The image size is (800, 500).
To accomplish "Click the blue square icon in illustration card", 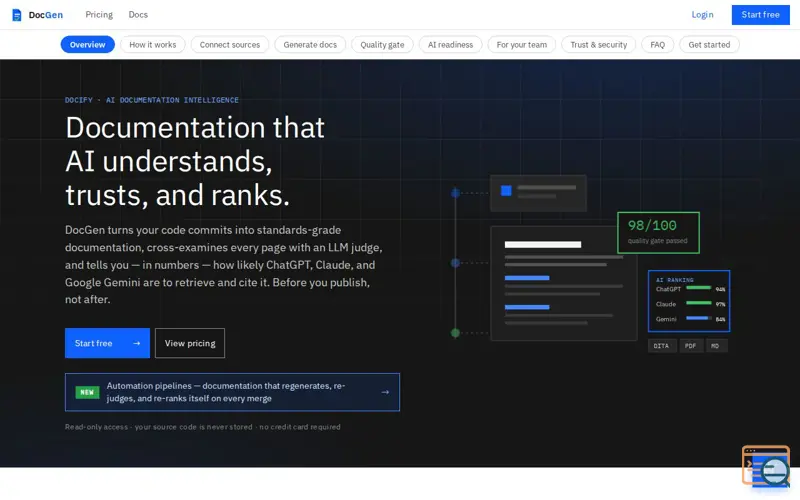I will click(x=506, y=191).
